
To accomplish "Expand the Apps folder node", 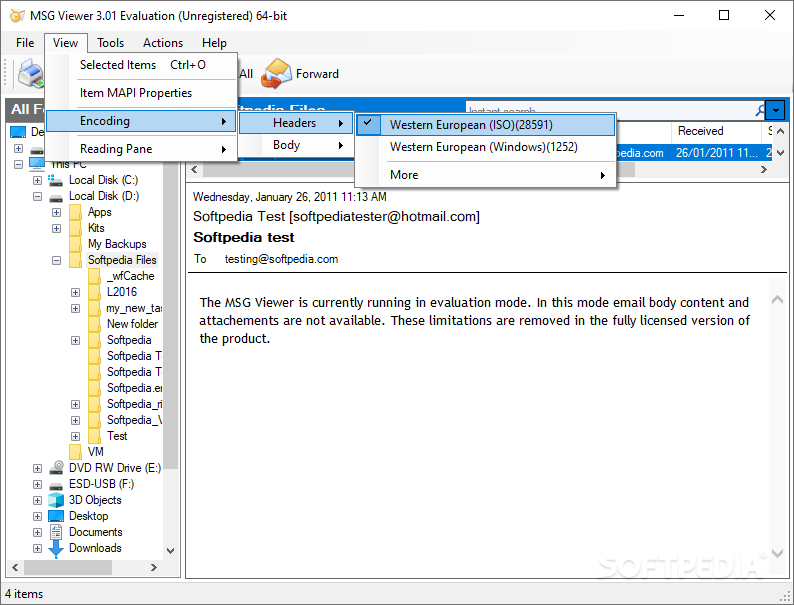I will point(56,212).
